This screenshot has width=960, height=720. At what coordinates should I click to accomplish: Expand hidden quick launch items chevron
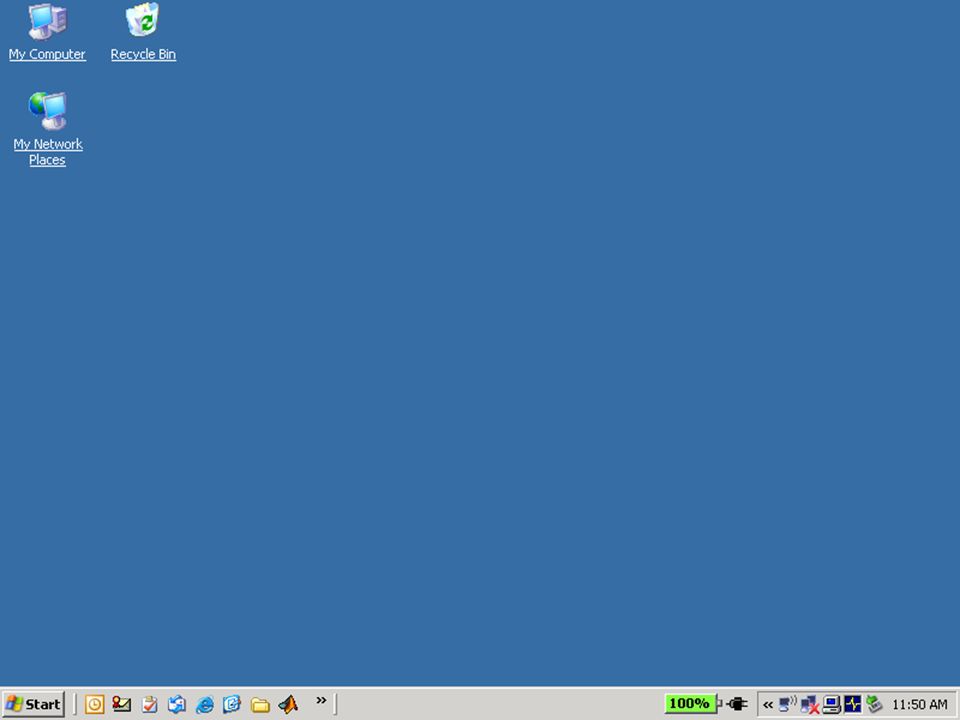[321, 700]
